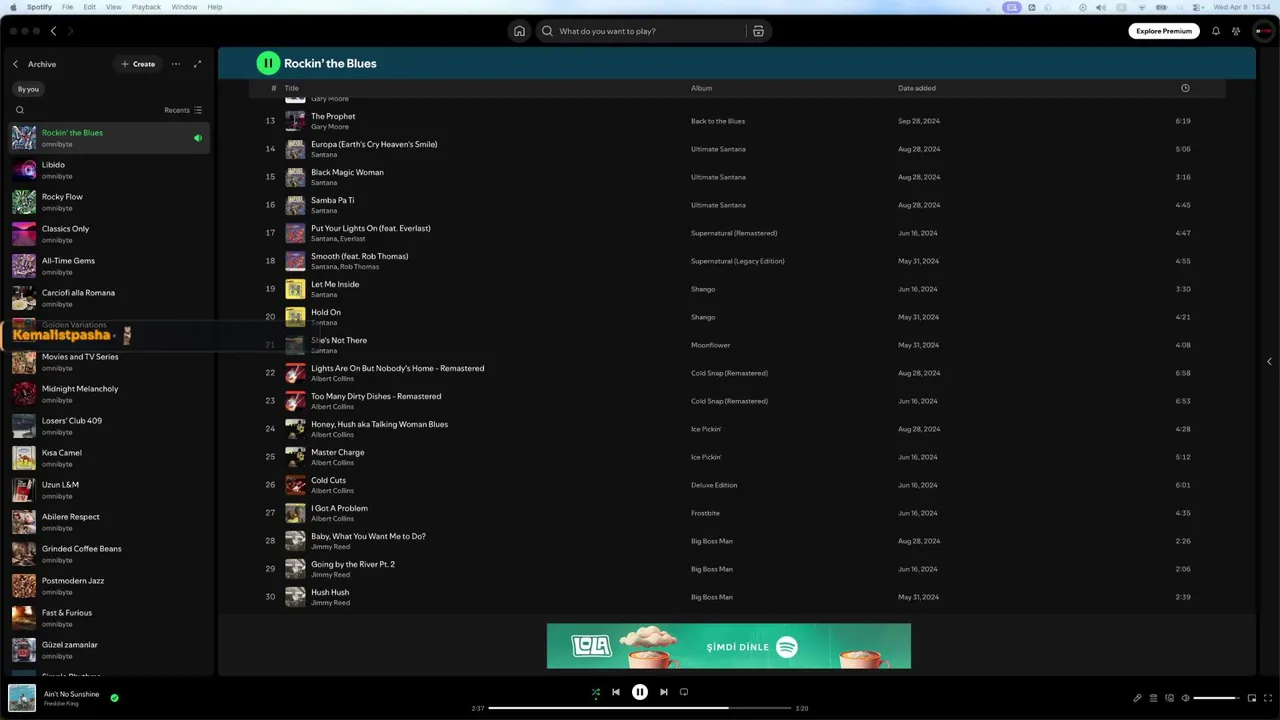Viewport: 1280px width, 720px height.
Task: Open the Edit menu
Action: pyautogui.click(x=90, y=7)
